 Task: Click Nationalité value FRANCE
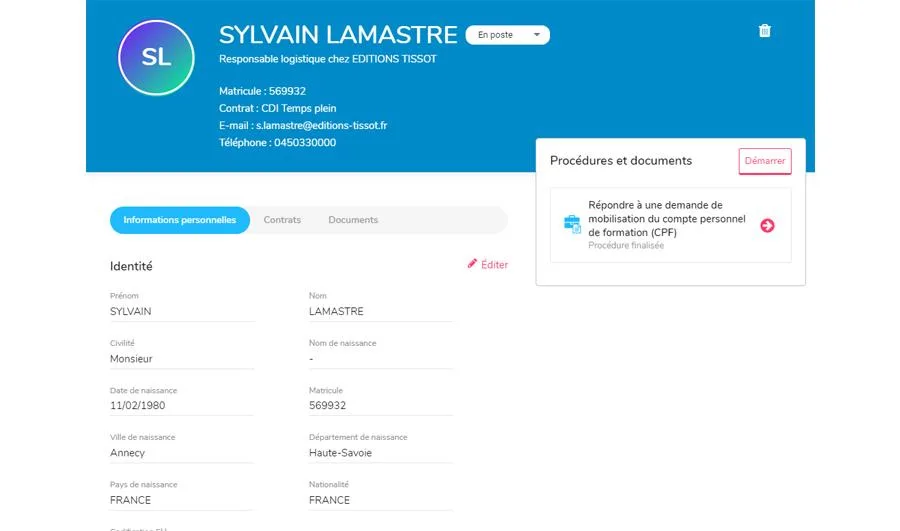tap(329, 500)
